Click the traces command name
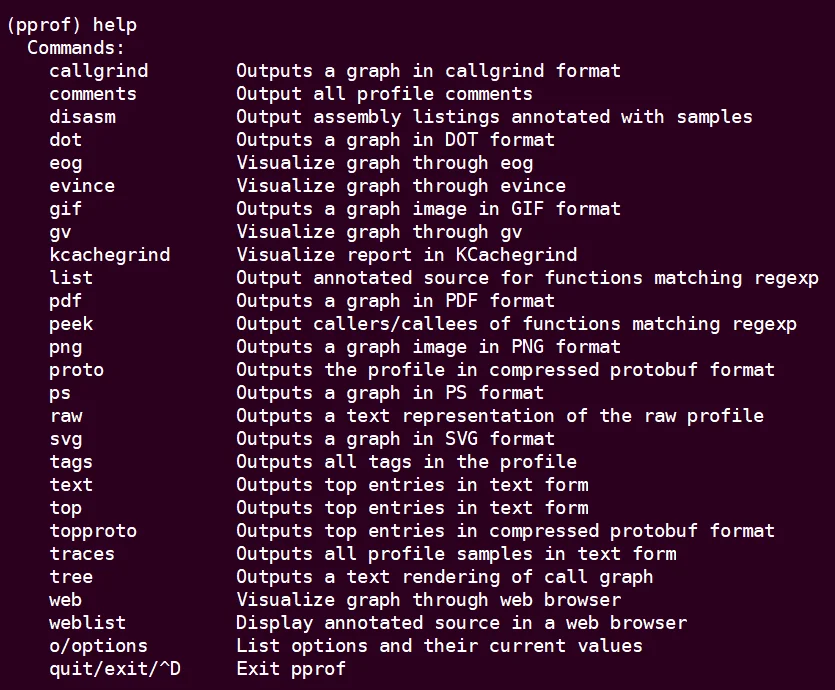The width and height of the screenshot is (835, 690). click(x=82, y=554)
